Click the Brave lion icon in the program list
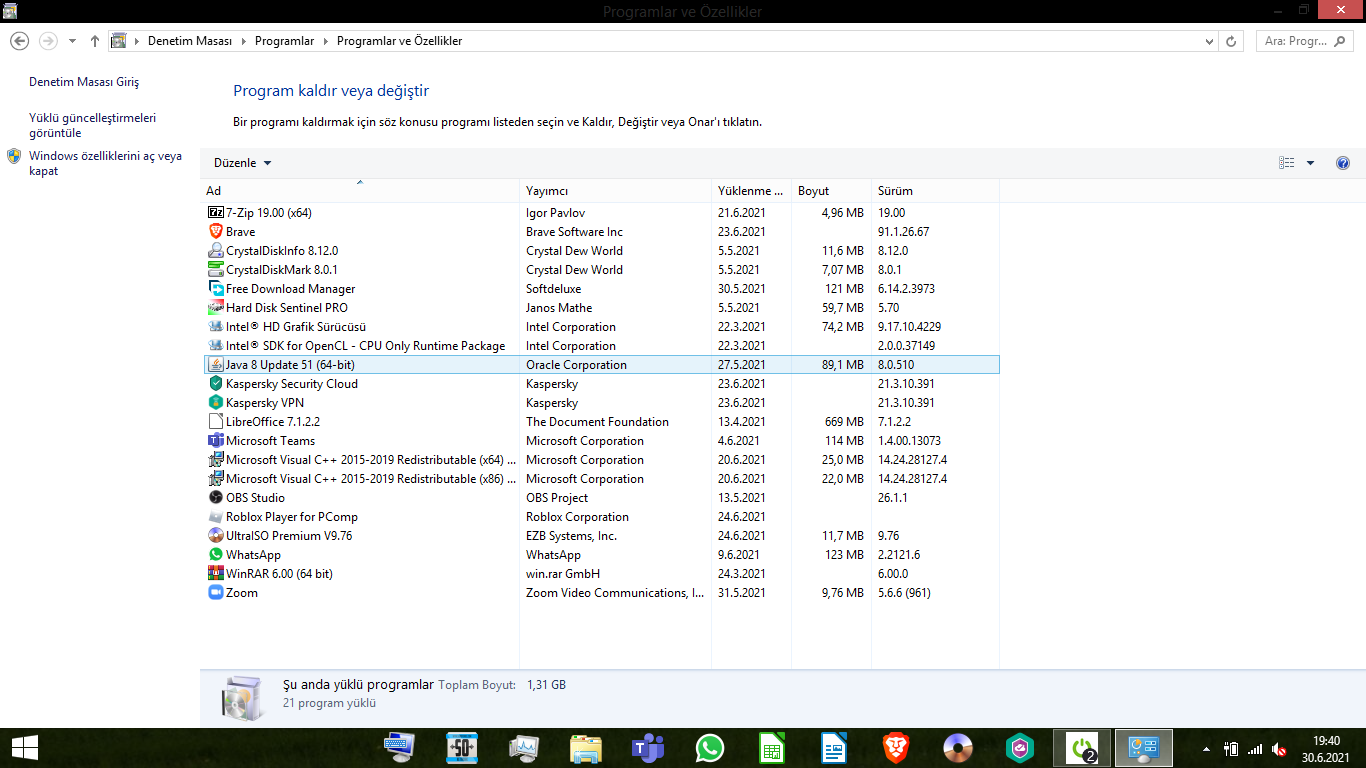This screenshot has width=1366, height=768. (216, 231)
